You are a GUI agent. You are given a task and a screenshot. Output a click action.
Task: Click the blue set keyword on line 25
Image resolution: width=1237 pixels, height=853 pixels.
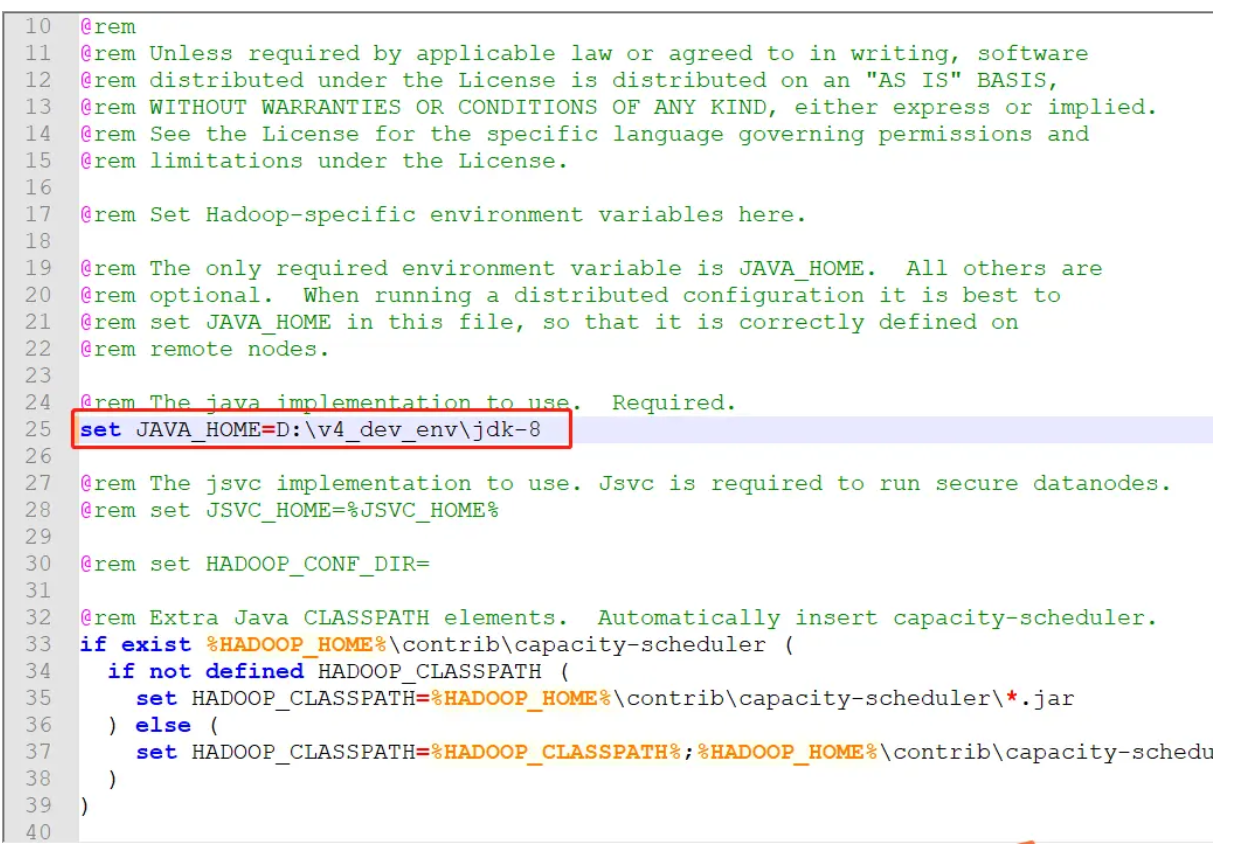98,429
